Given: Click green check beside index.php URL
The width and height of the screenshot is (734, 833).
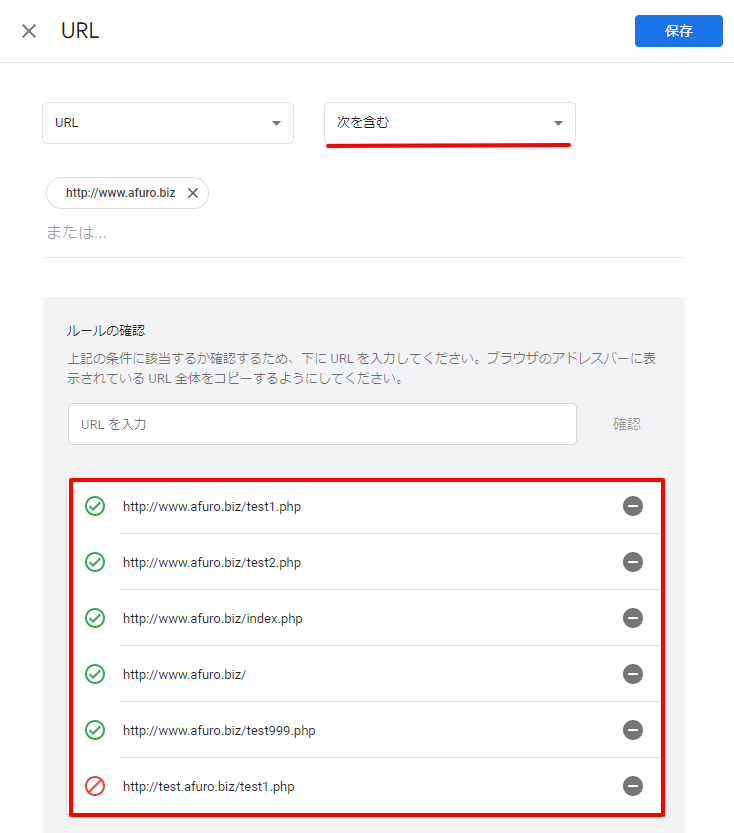Looking at the screenshot, I should point(95,618).
